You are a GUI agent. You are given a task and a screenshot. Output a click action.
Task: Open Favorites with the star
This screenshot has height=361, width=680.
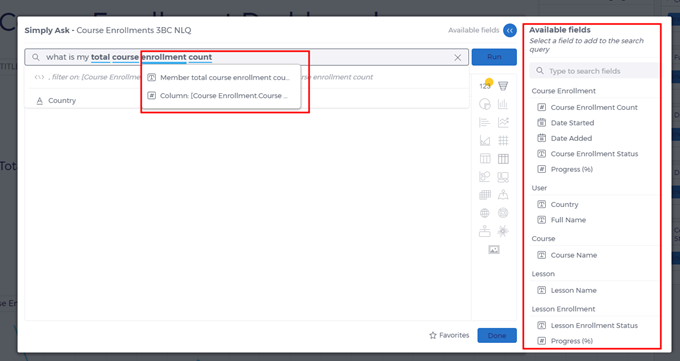coord(449,335)
